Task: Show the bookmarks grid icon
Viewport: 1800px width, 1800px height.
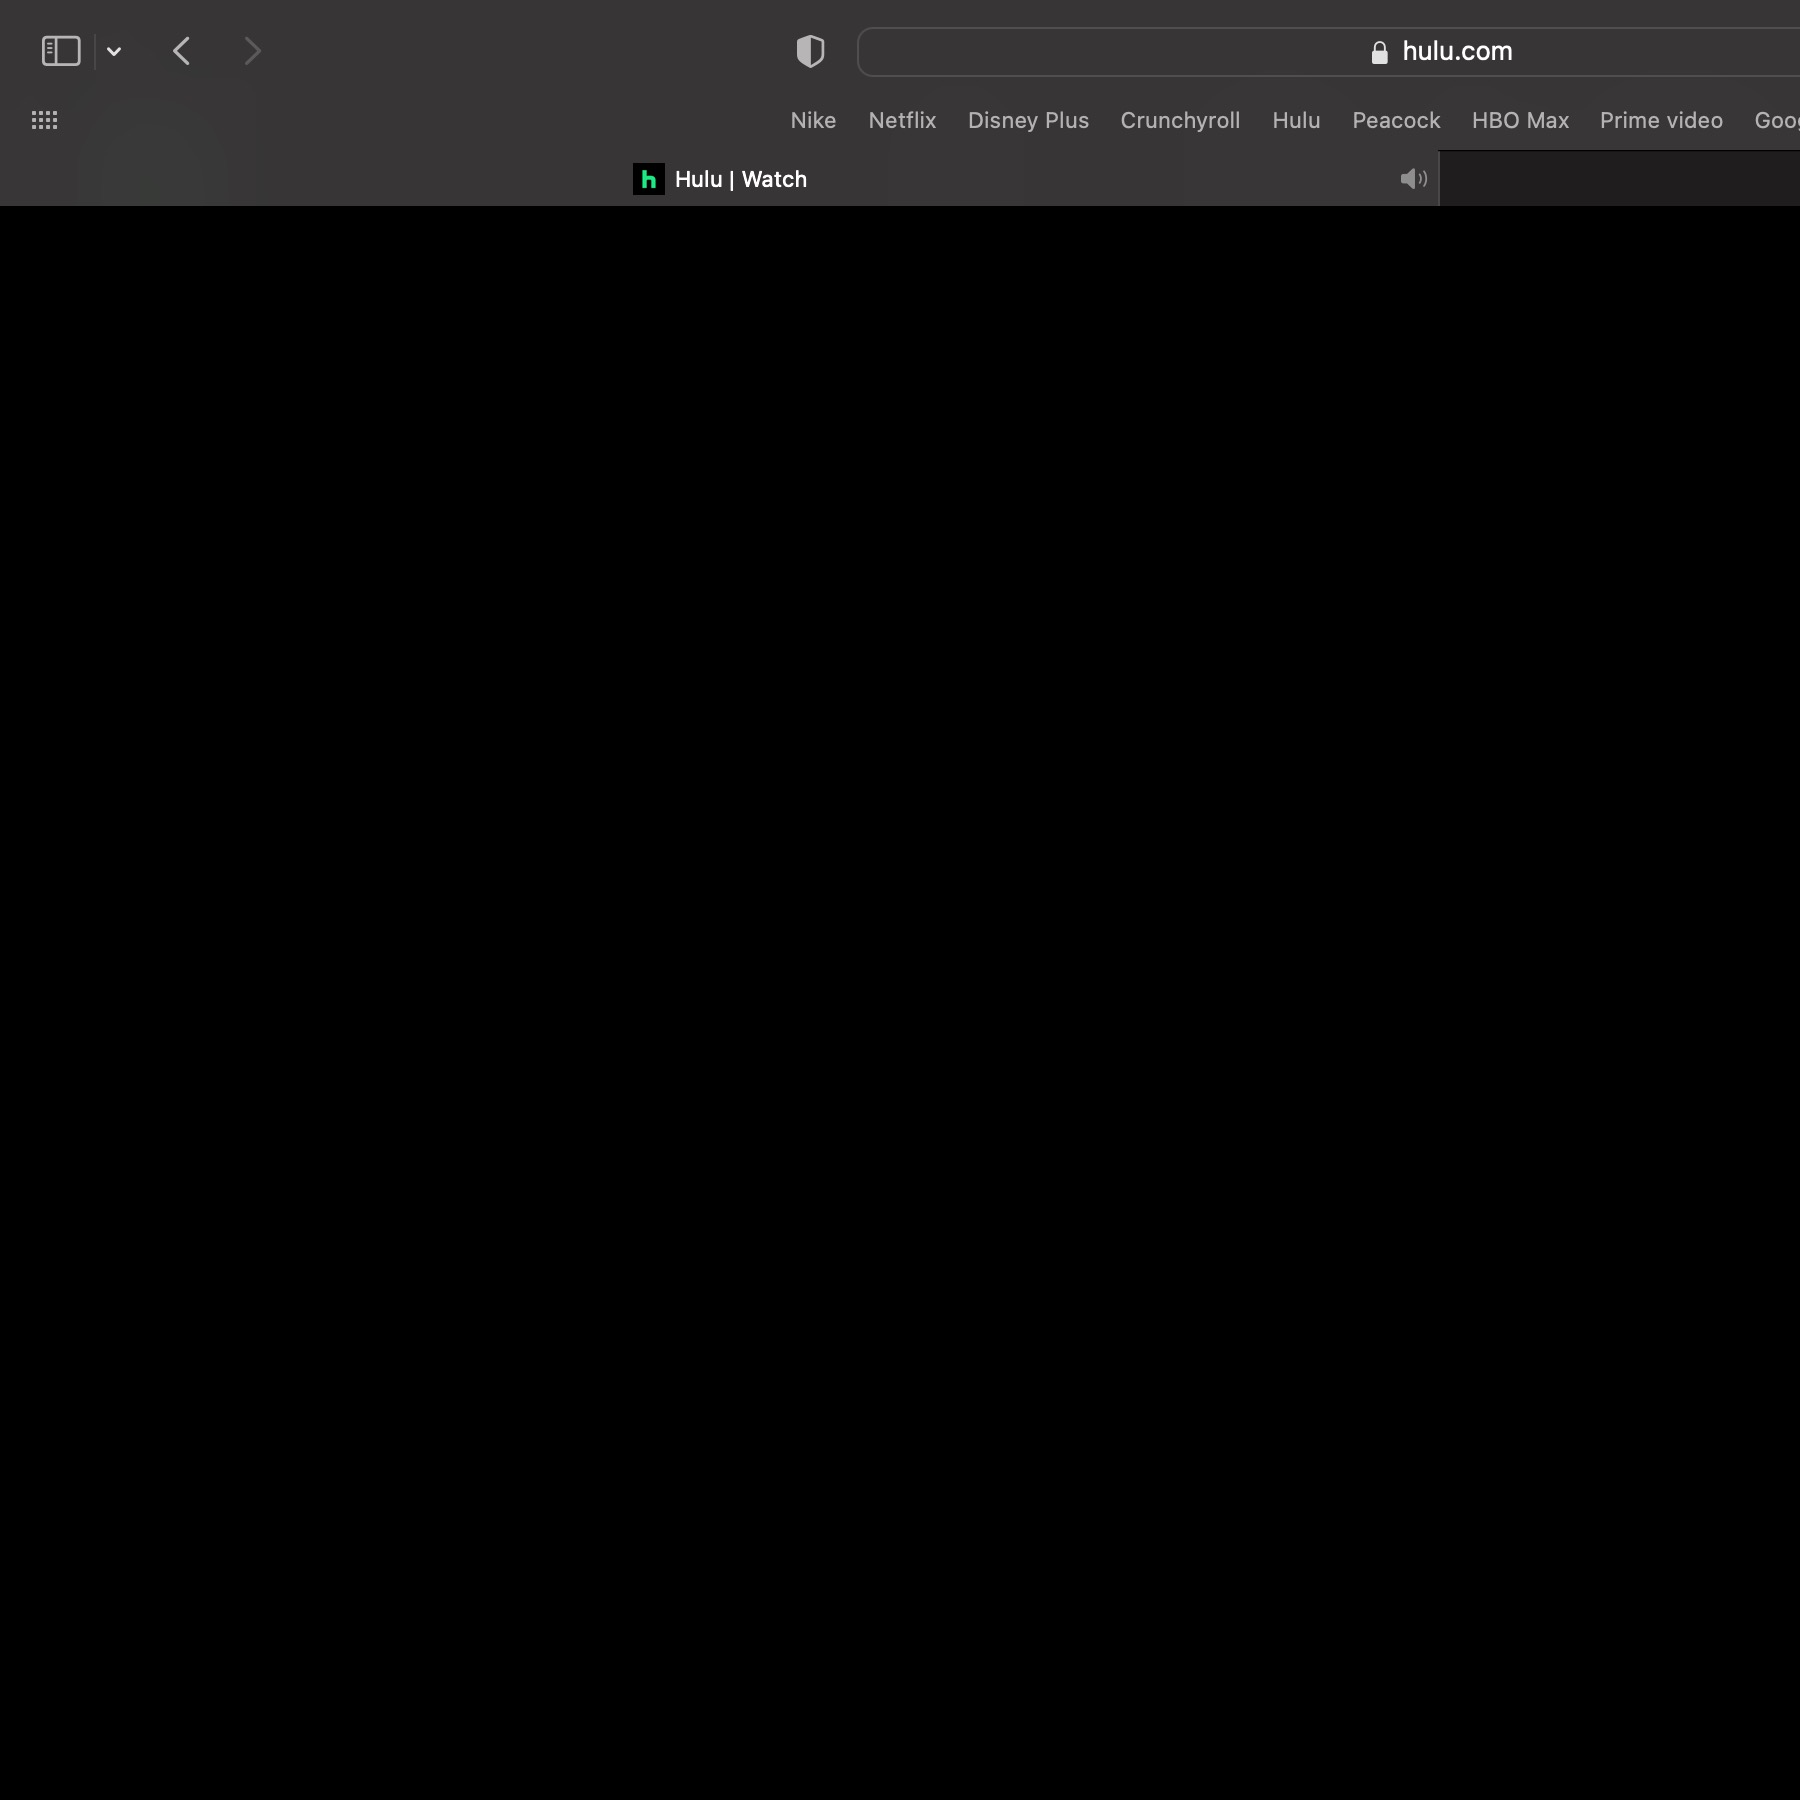Action: click(x=44, y=120)
